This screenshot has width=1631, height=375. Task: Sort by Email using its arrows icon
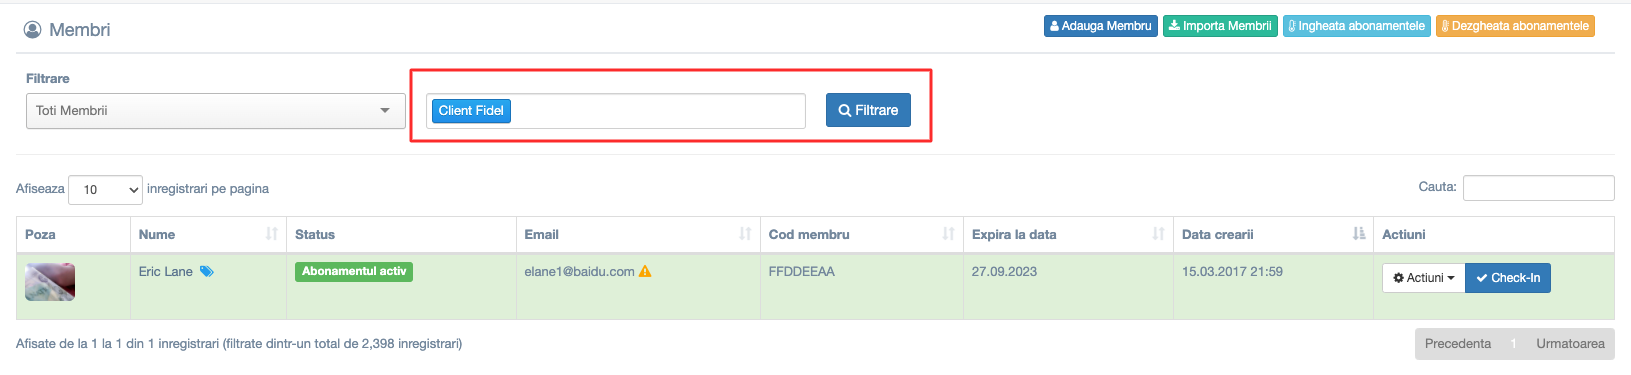(x=745, y=234)
